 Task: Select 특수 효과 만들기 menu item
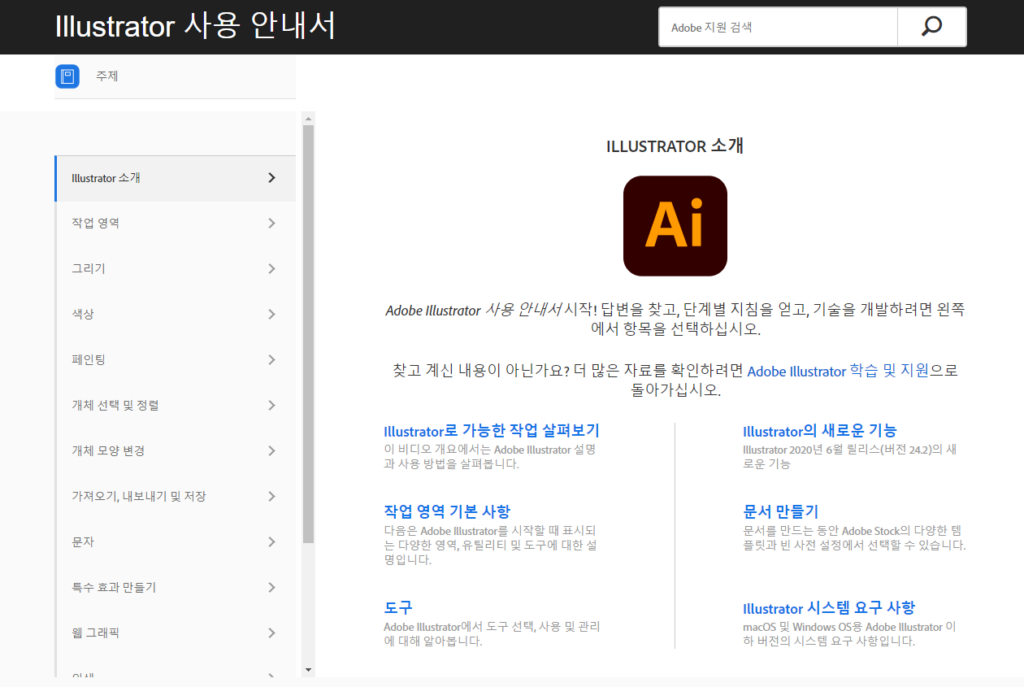pyautogui.click(x=114, y=587)
